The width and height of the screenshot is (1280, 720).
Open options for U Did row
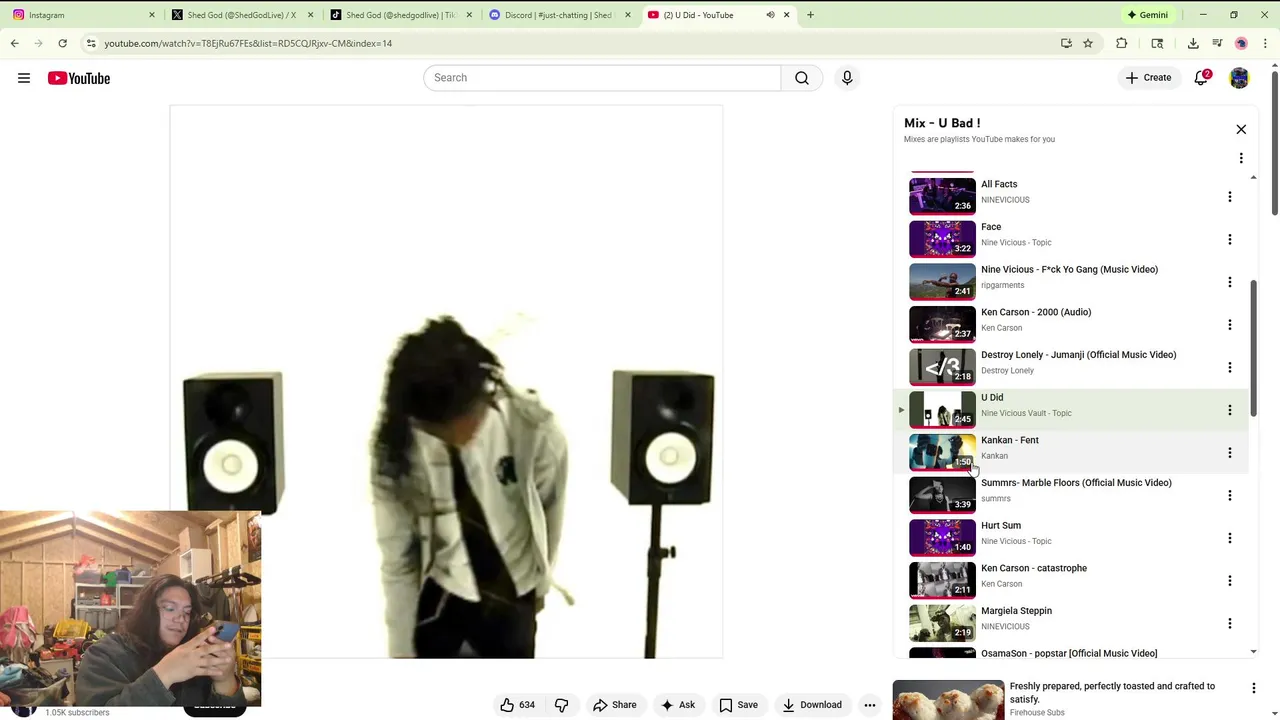tap(1230, 410)
